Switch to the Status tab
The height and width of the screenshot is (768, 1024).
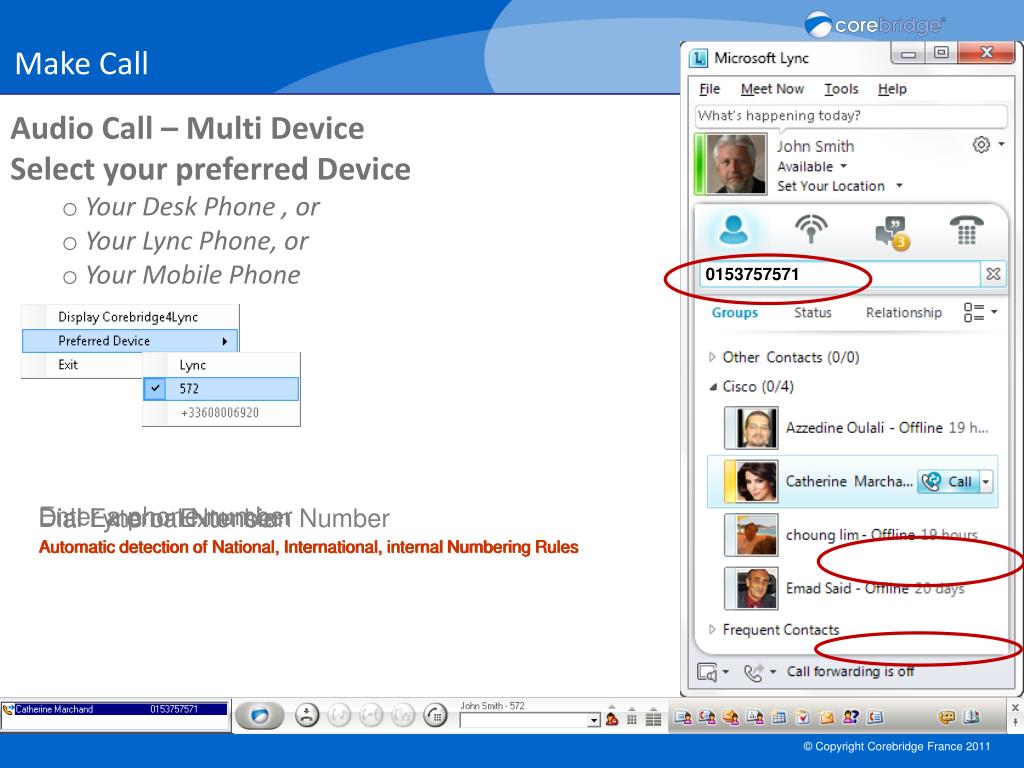point(812,313)
